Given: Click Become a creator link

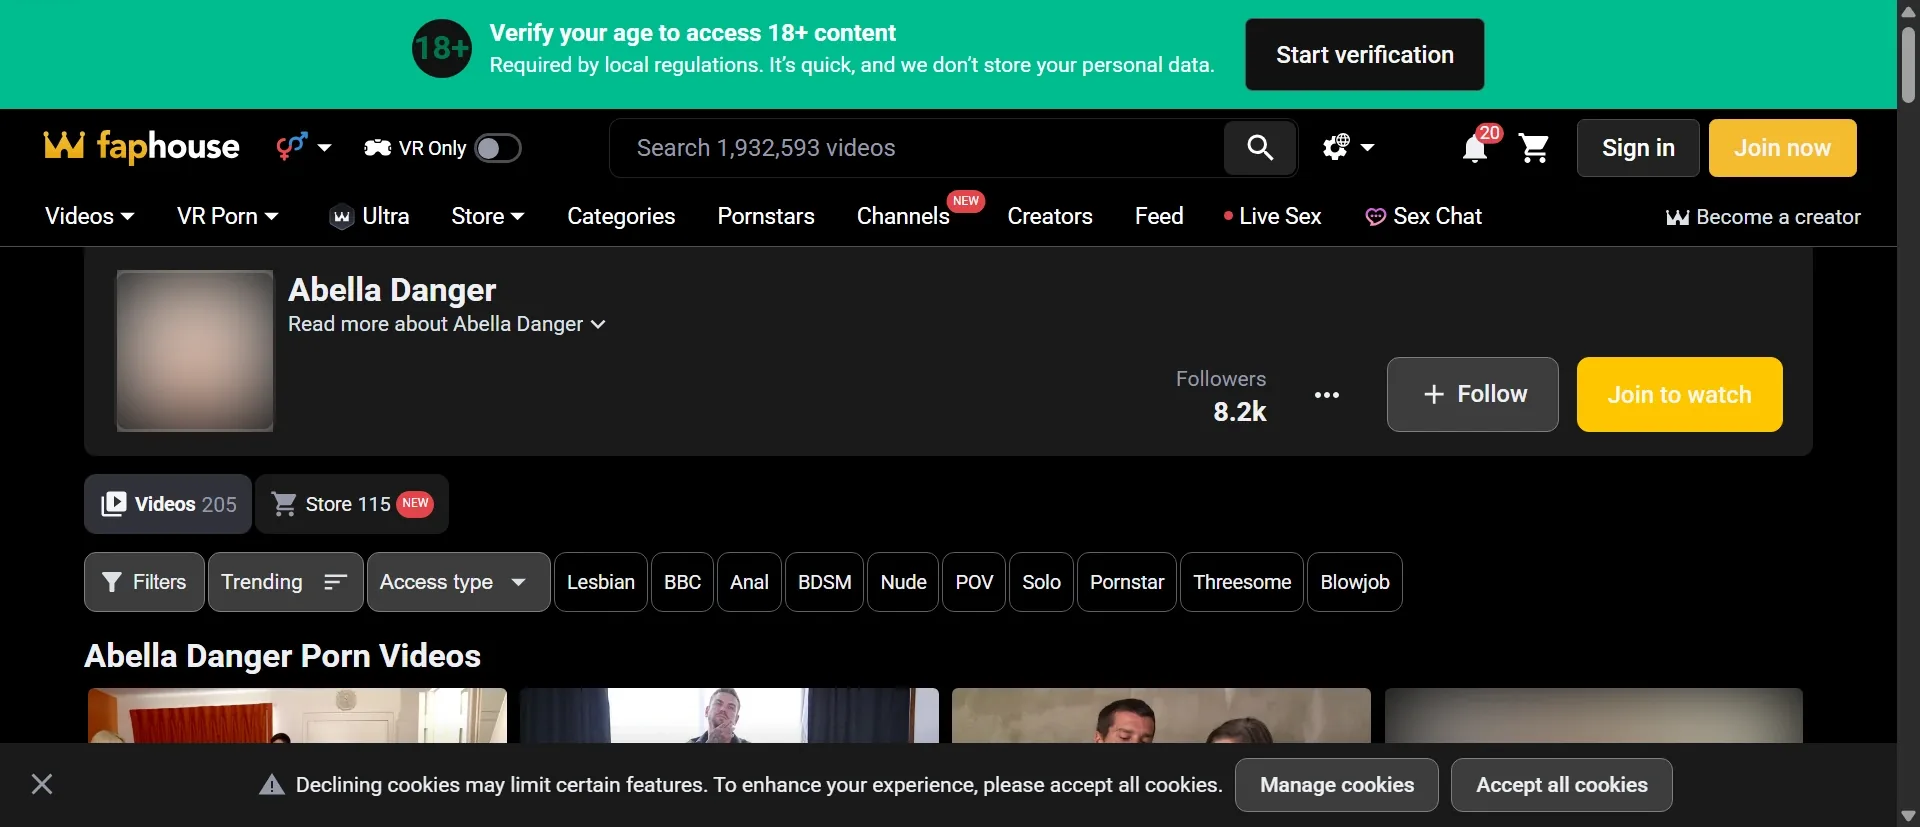Looking at the screenshot, I should point(1763,217).
